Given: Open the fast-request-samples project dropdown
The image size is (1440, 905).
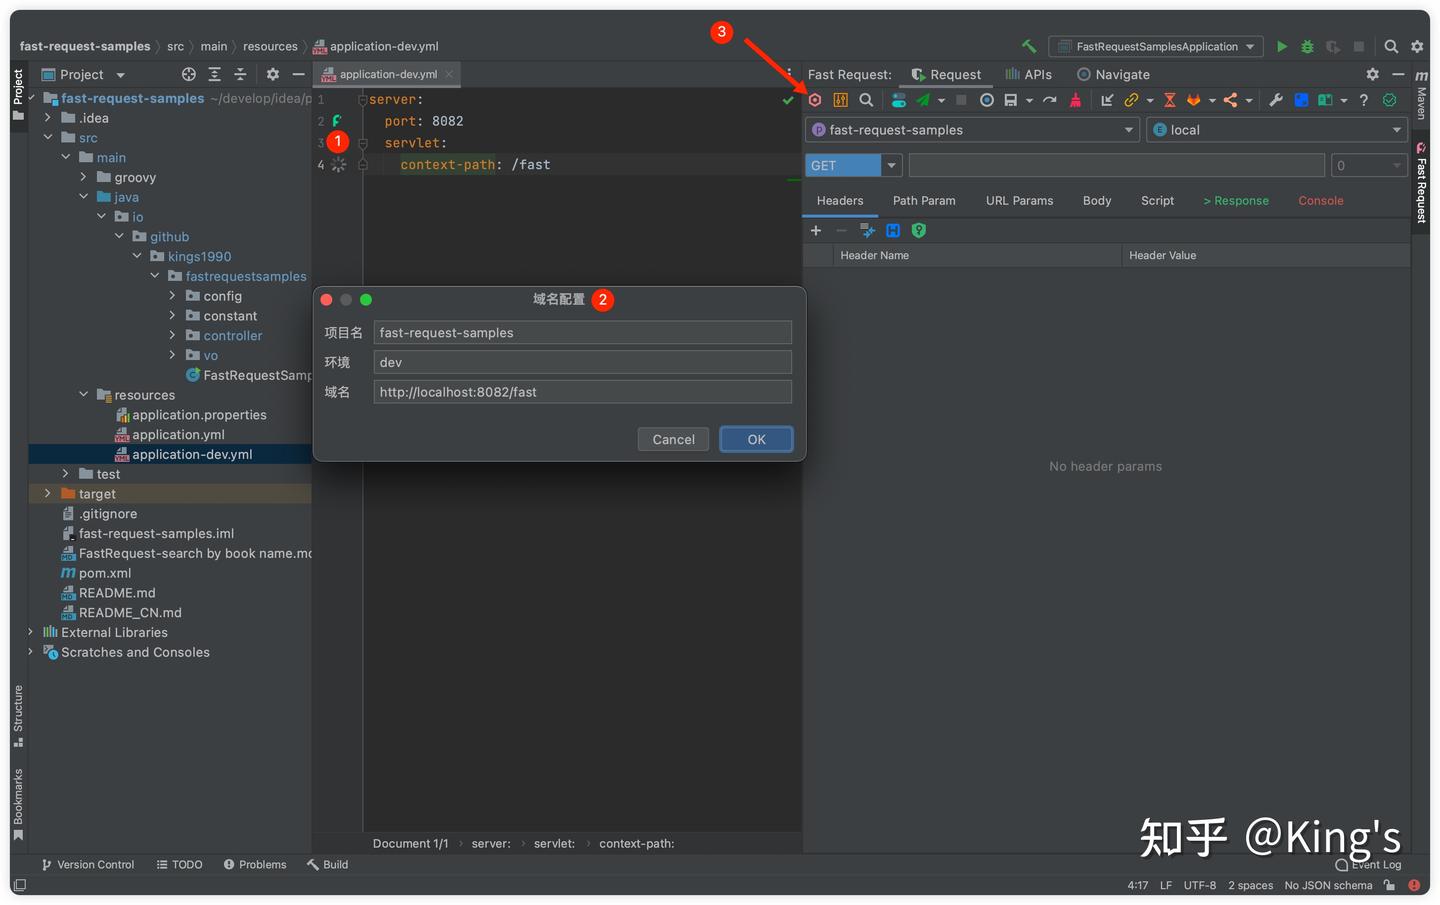Looking at the screenshot, I should tap(972, 130).
